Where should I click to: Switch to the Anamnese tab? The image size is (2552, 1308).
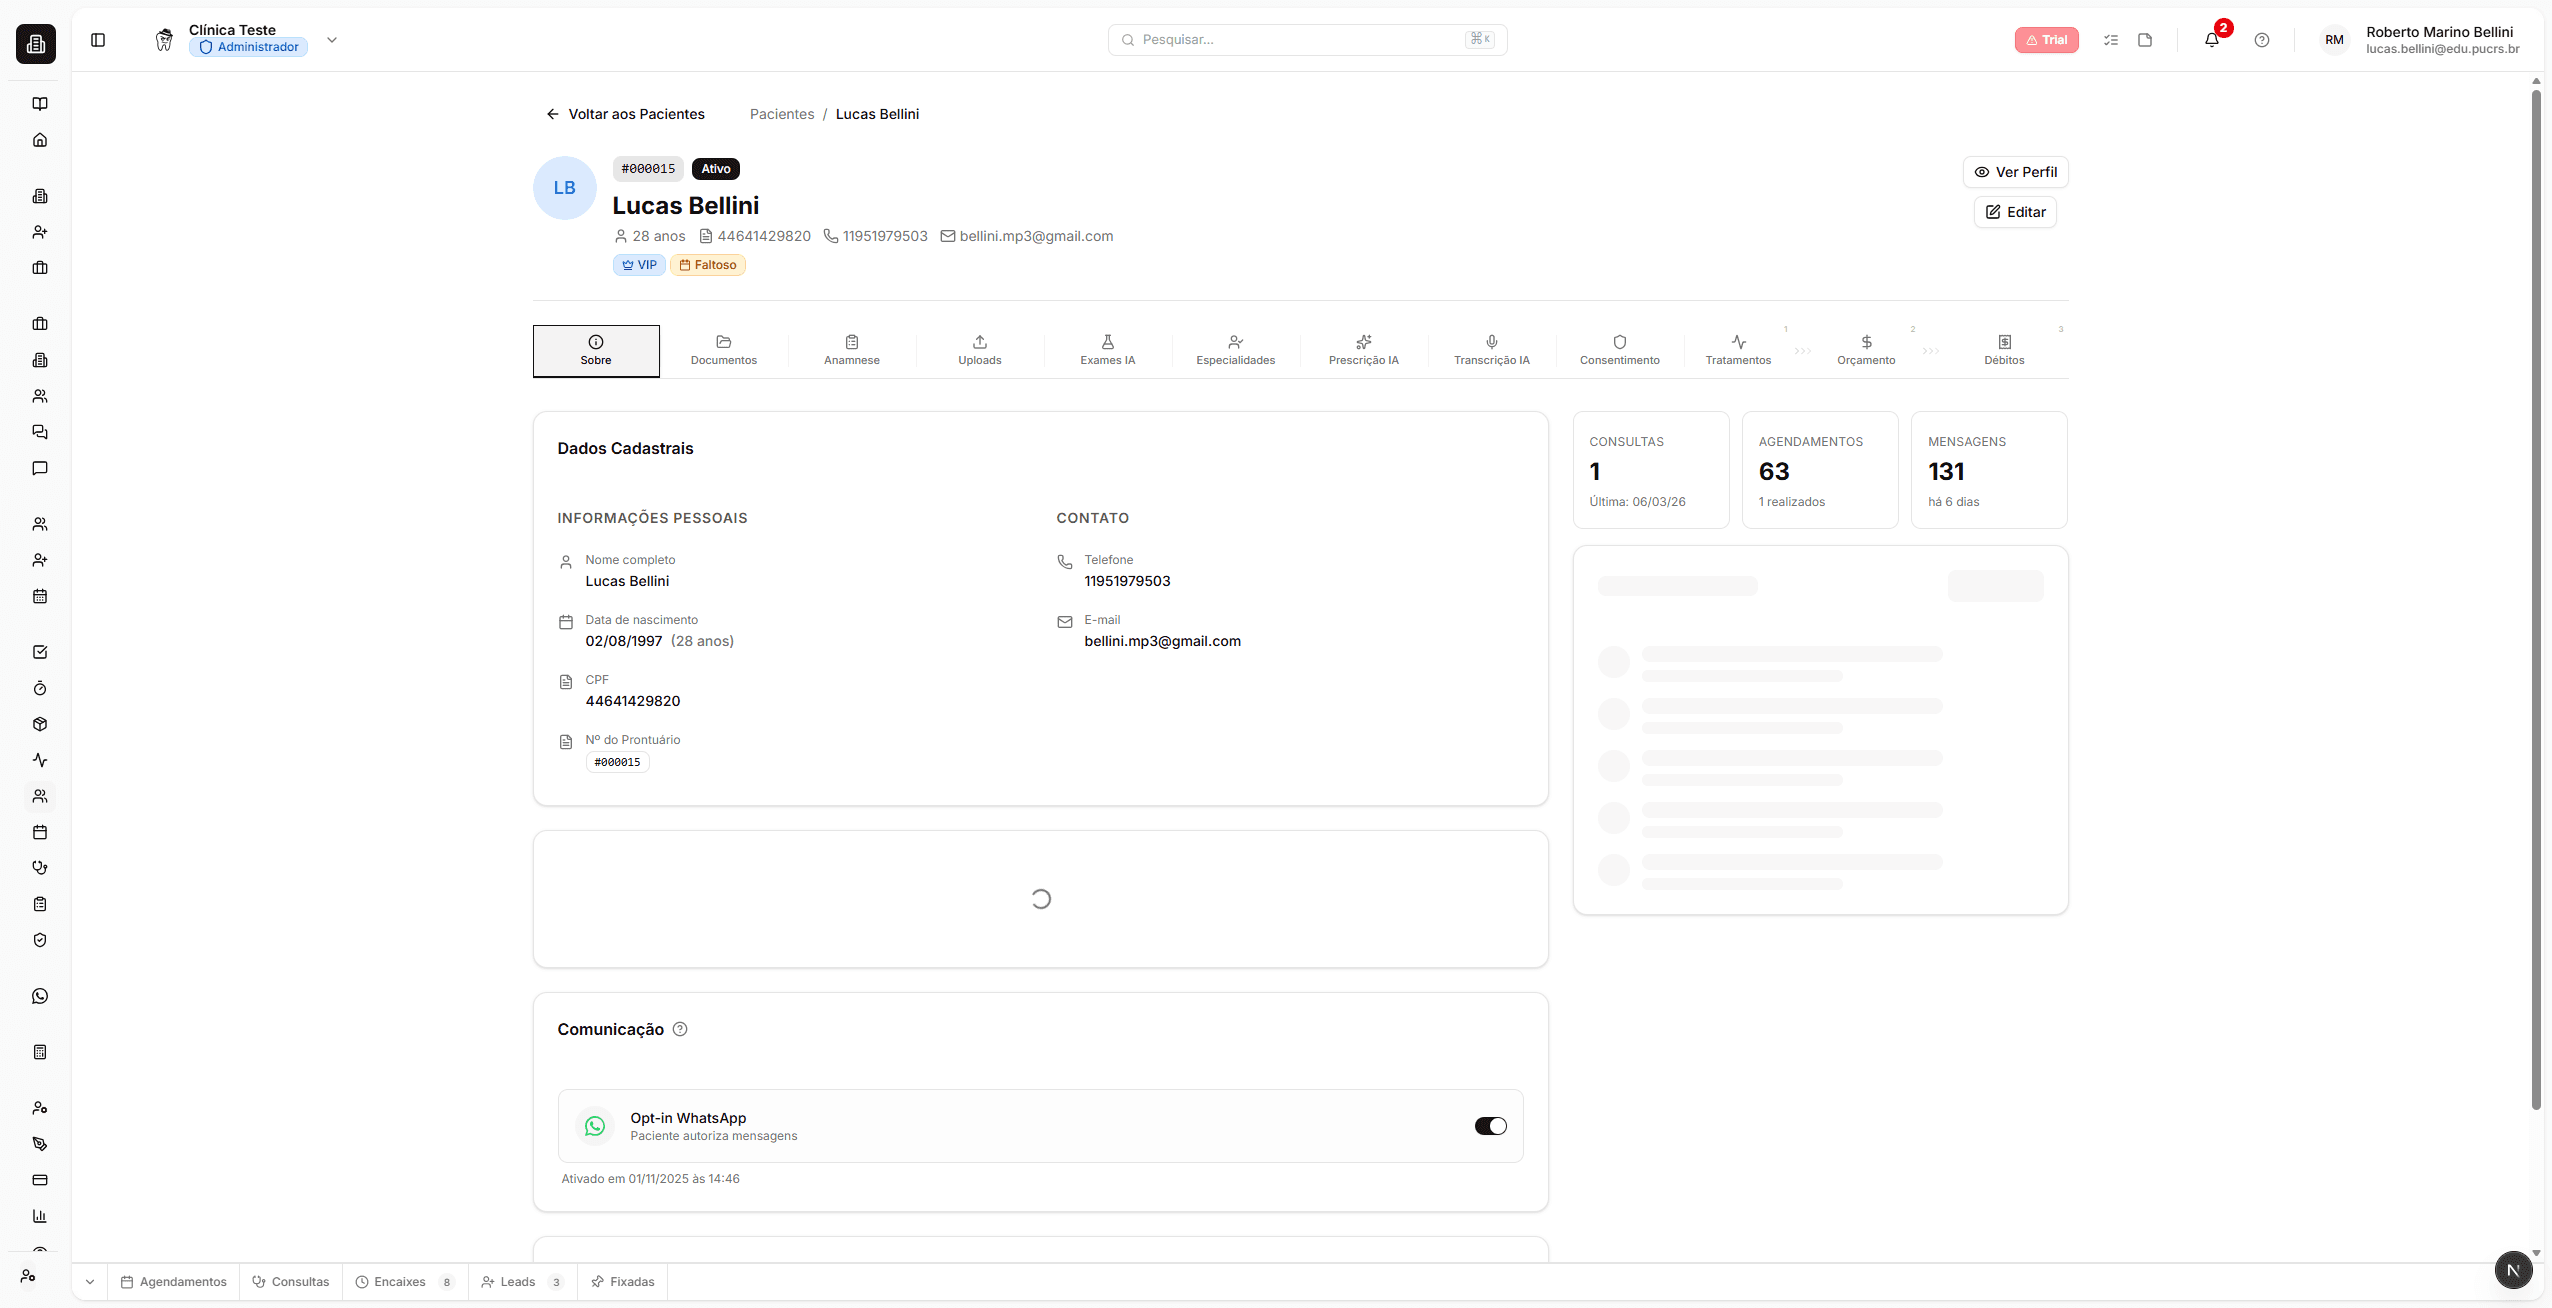coord(851,350)
